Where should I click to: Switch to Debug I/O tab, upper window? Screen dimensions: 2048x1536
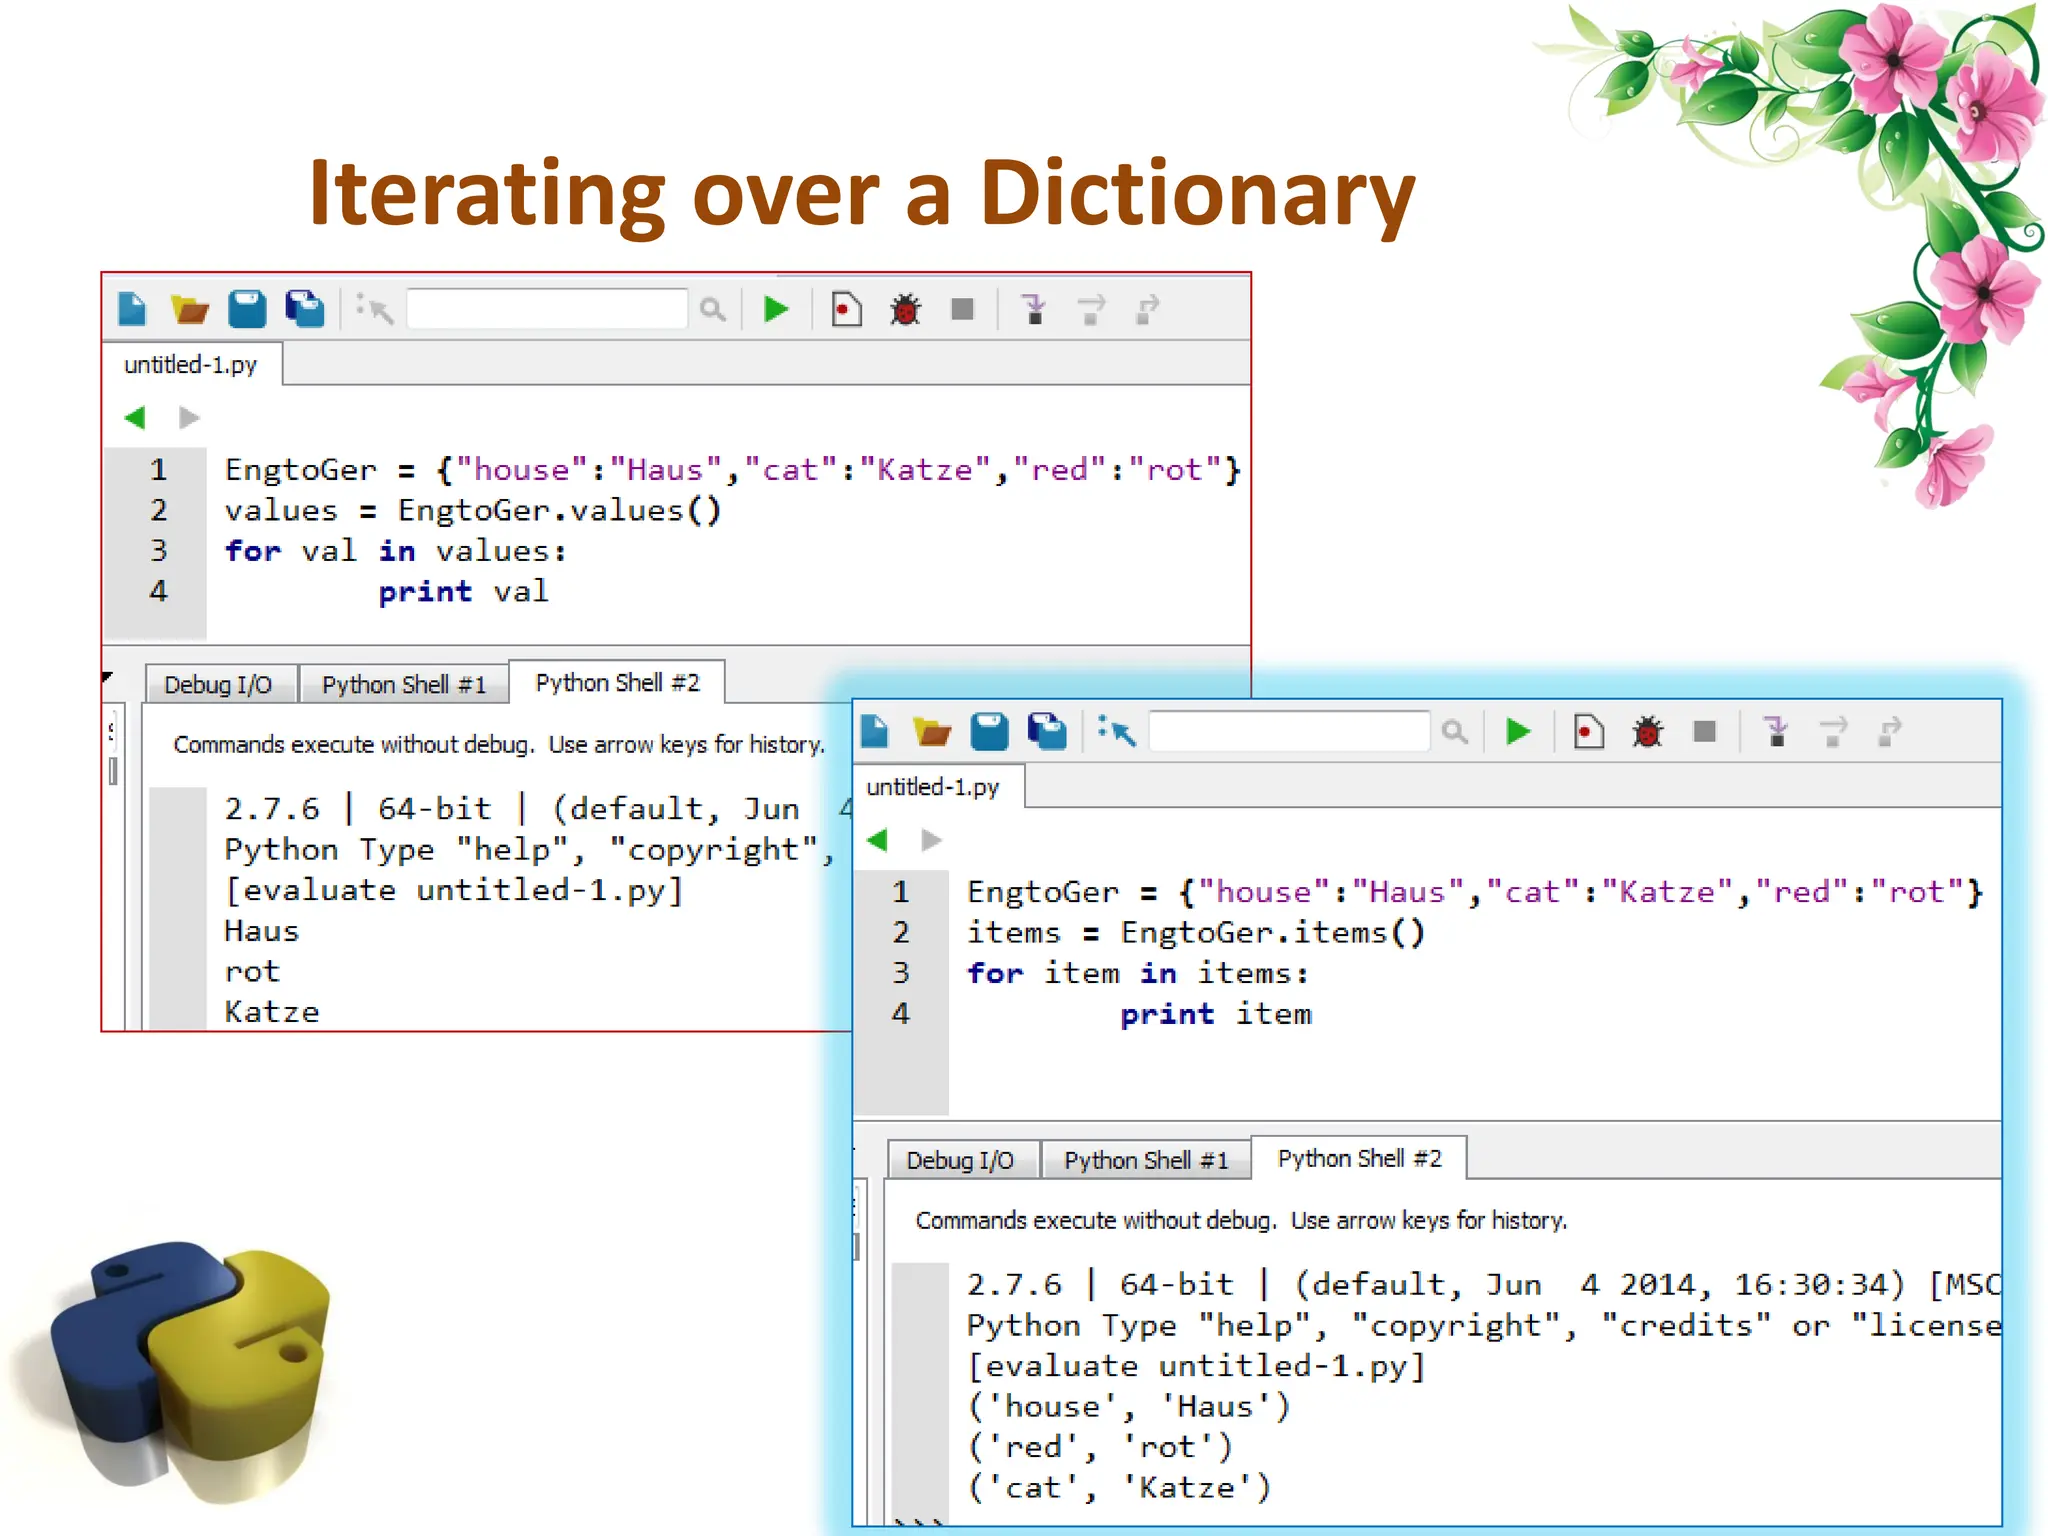(218, 685)
